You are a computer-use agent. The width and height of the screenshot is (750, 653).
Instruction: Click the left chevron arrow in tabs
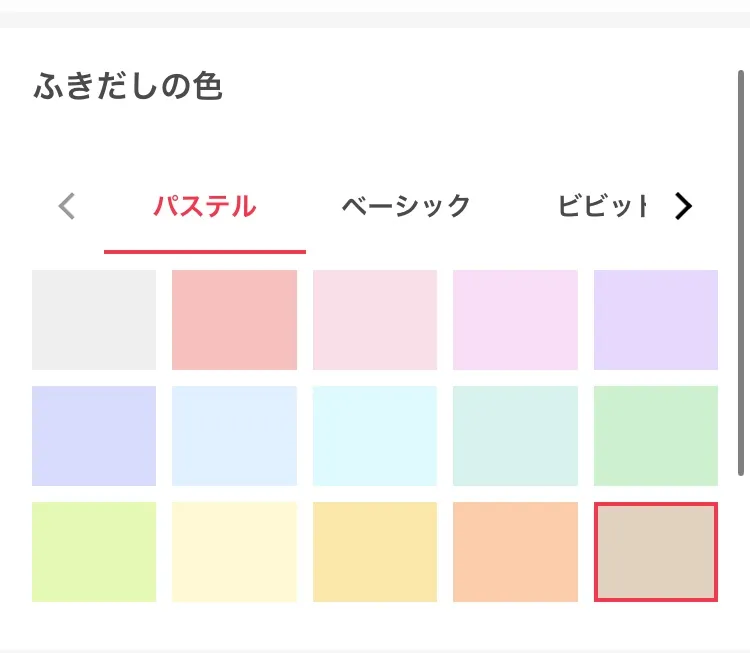click(67, 207)
